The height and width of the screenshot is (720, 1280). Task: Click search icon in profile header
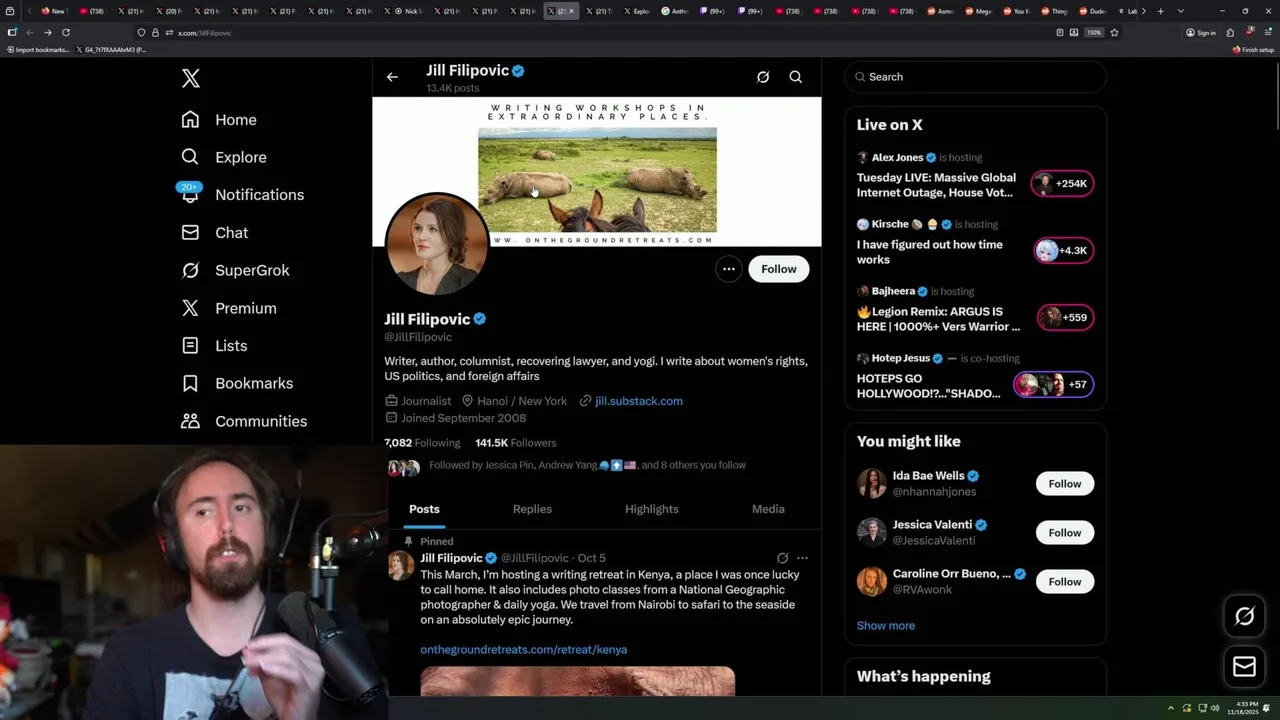pos(796,77)
